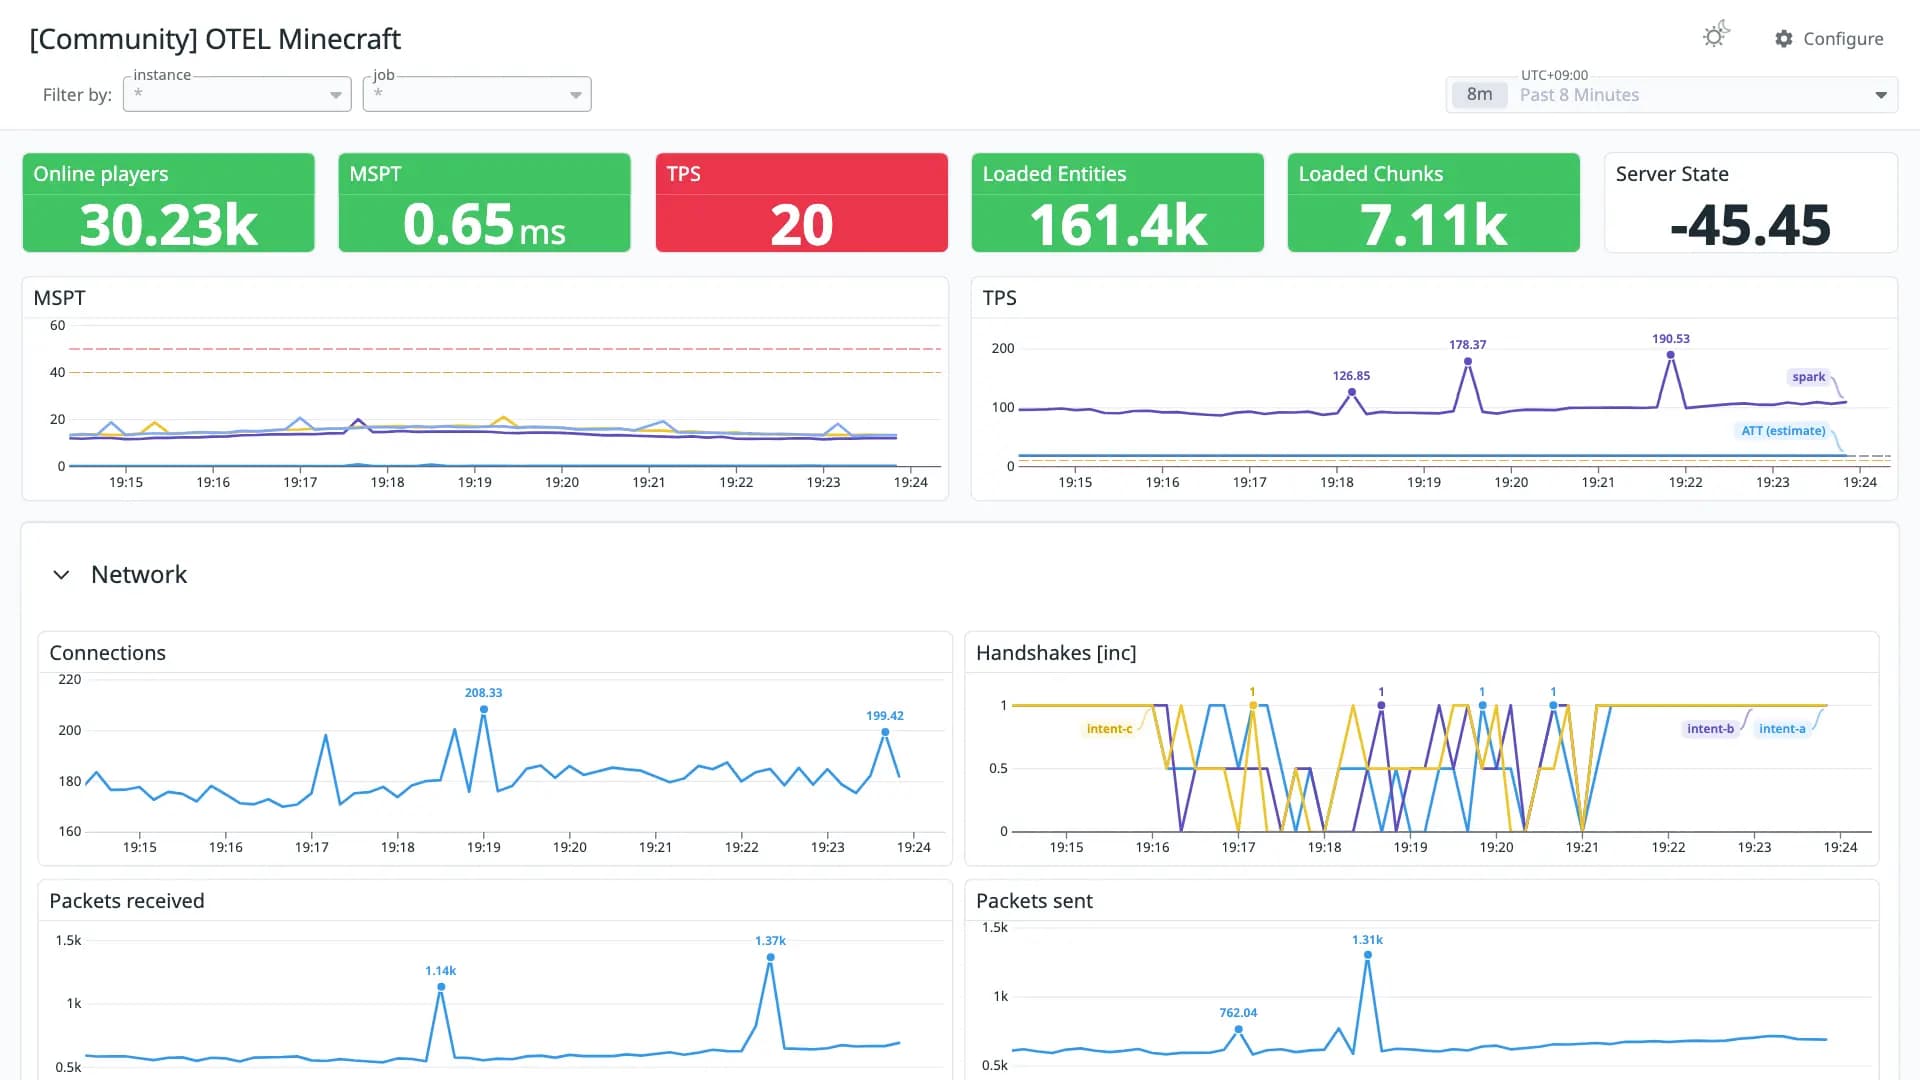Click the Packets received graph title
Viewport: 1920px width, 1080px height.
[x=126, y=901]
